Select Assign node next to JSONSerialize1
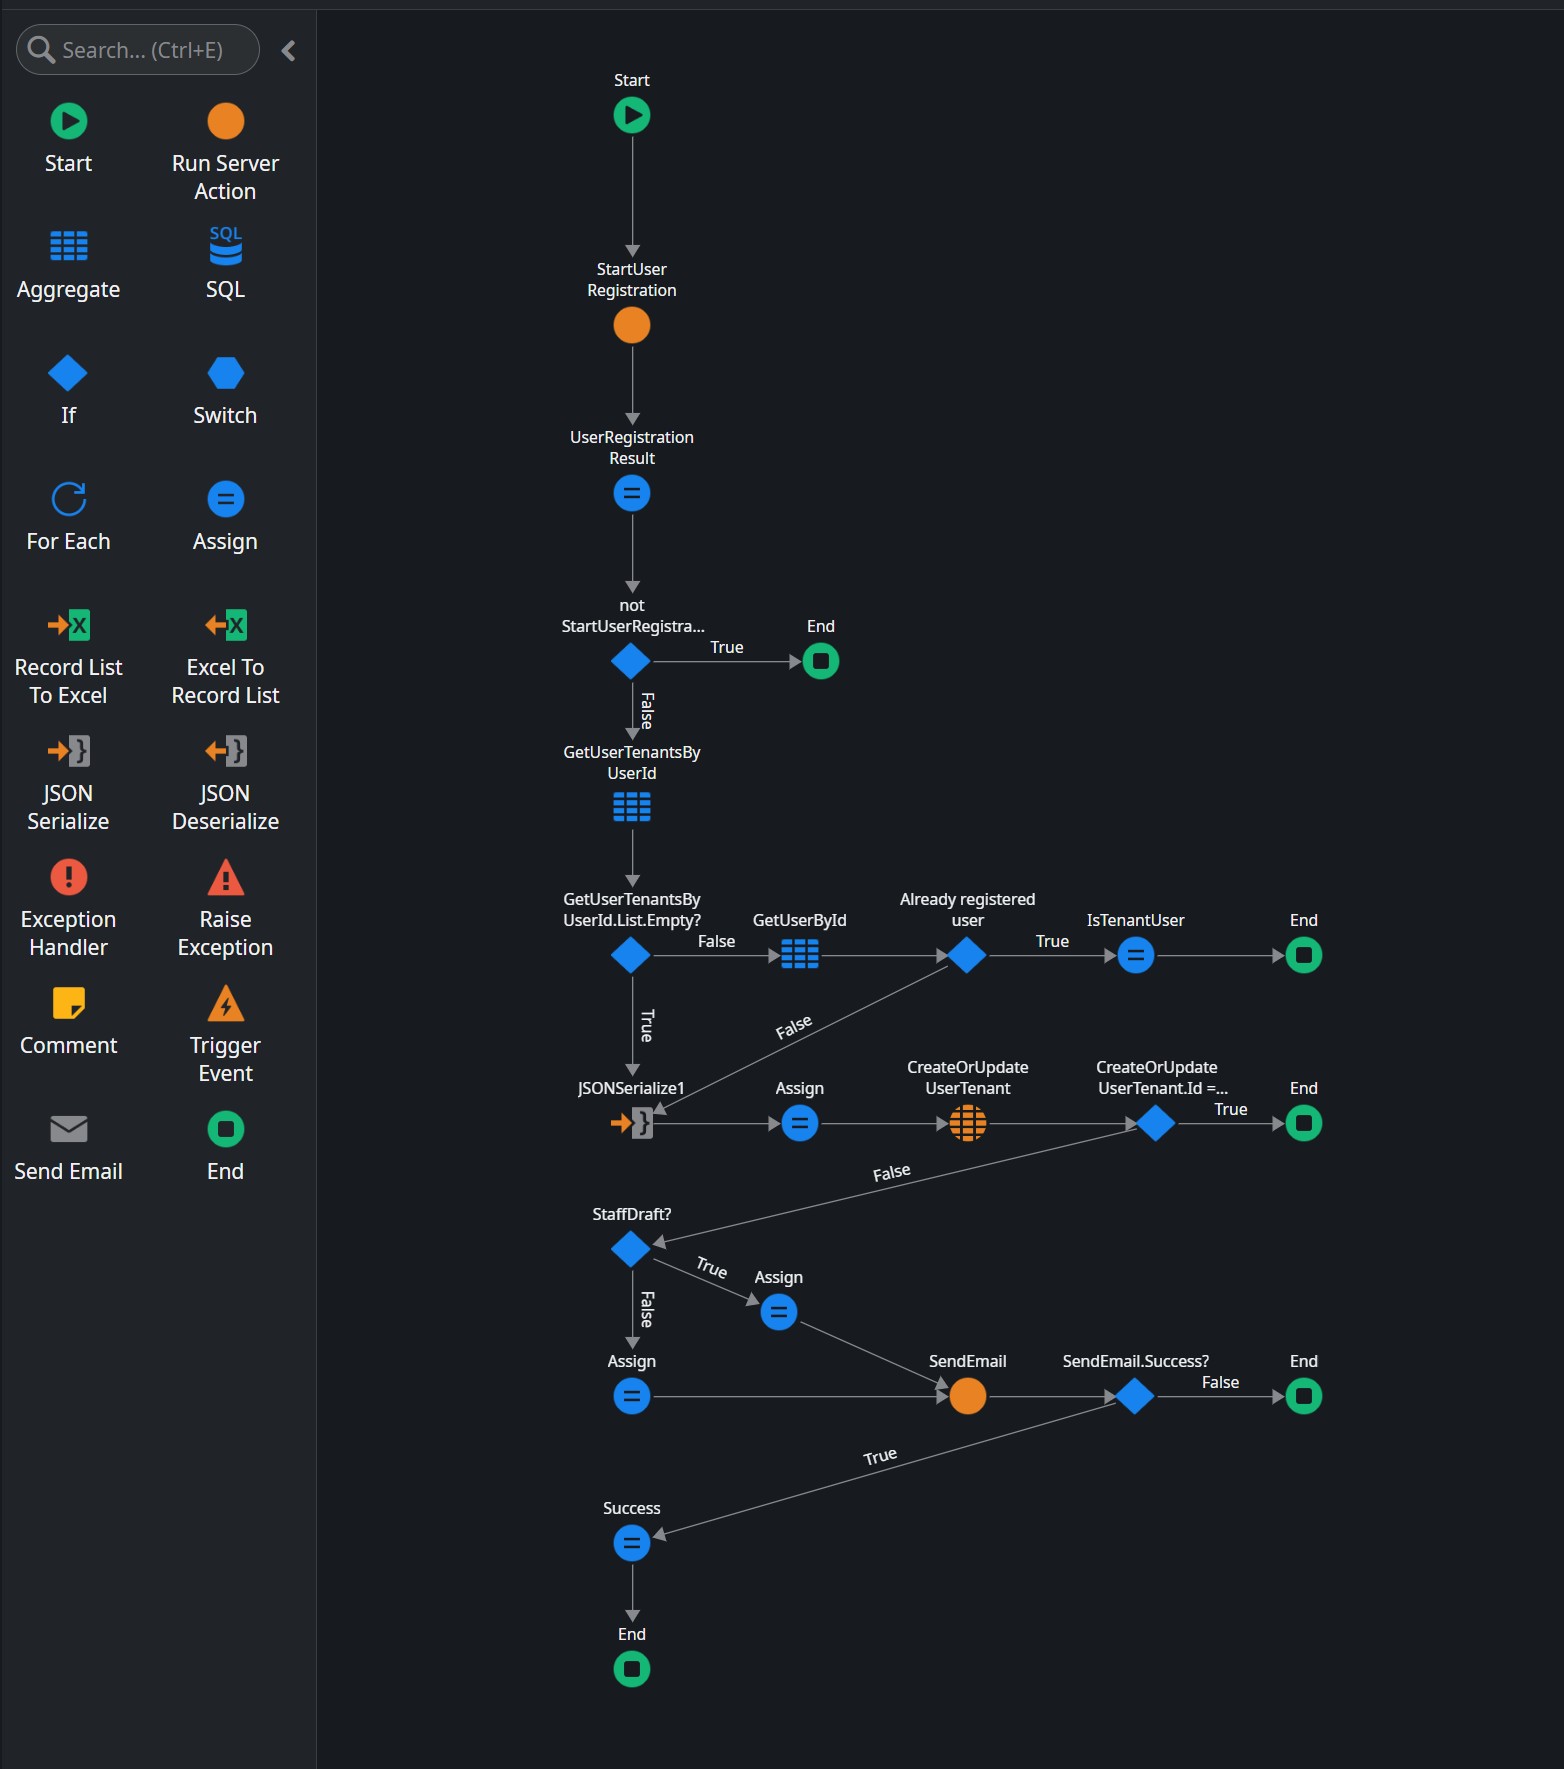 (x=800, y=1124)
